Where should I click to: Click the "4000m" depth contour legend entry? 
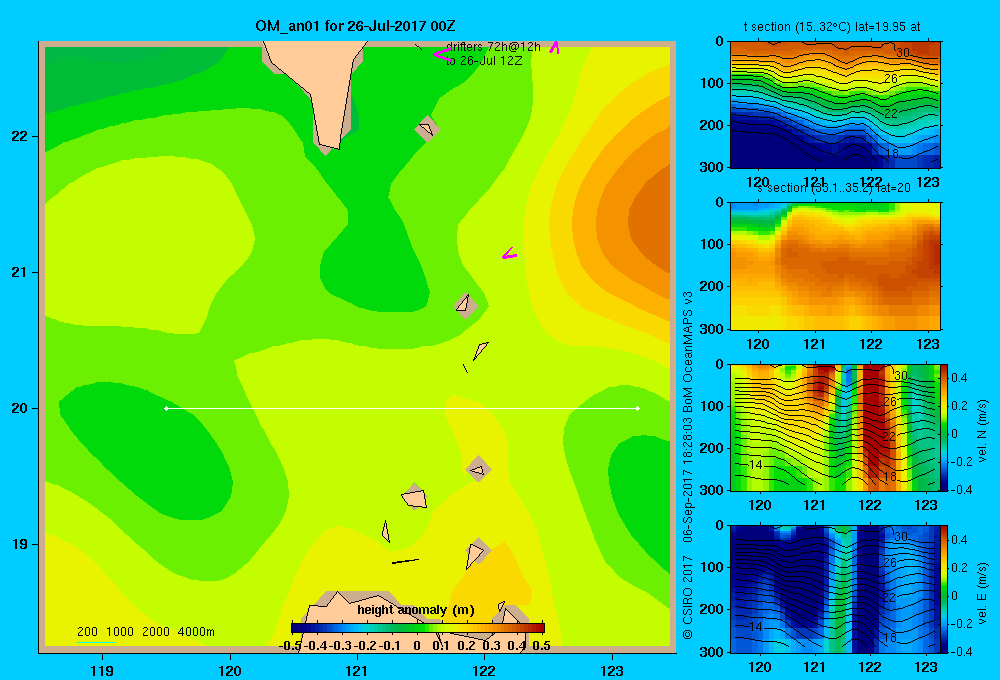196,632
